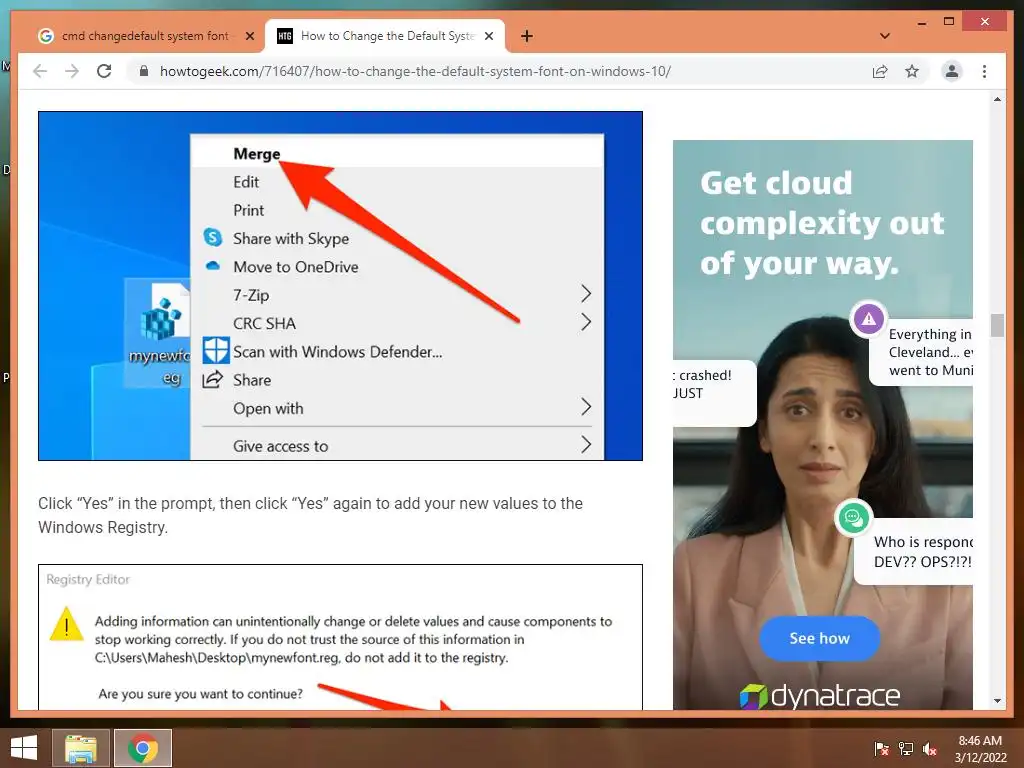Screen dimensions: 1024x768
Task: Switch to the cmd changedefault system font tab
Action: pos(145,36)
